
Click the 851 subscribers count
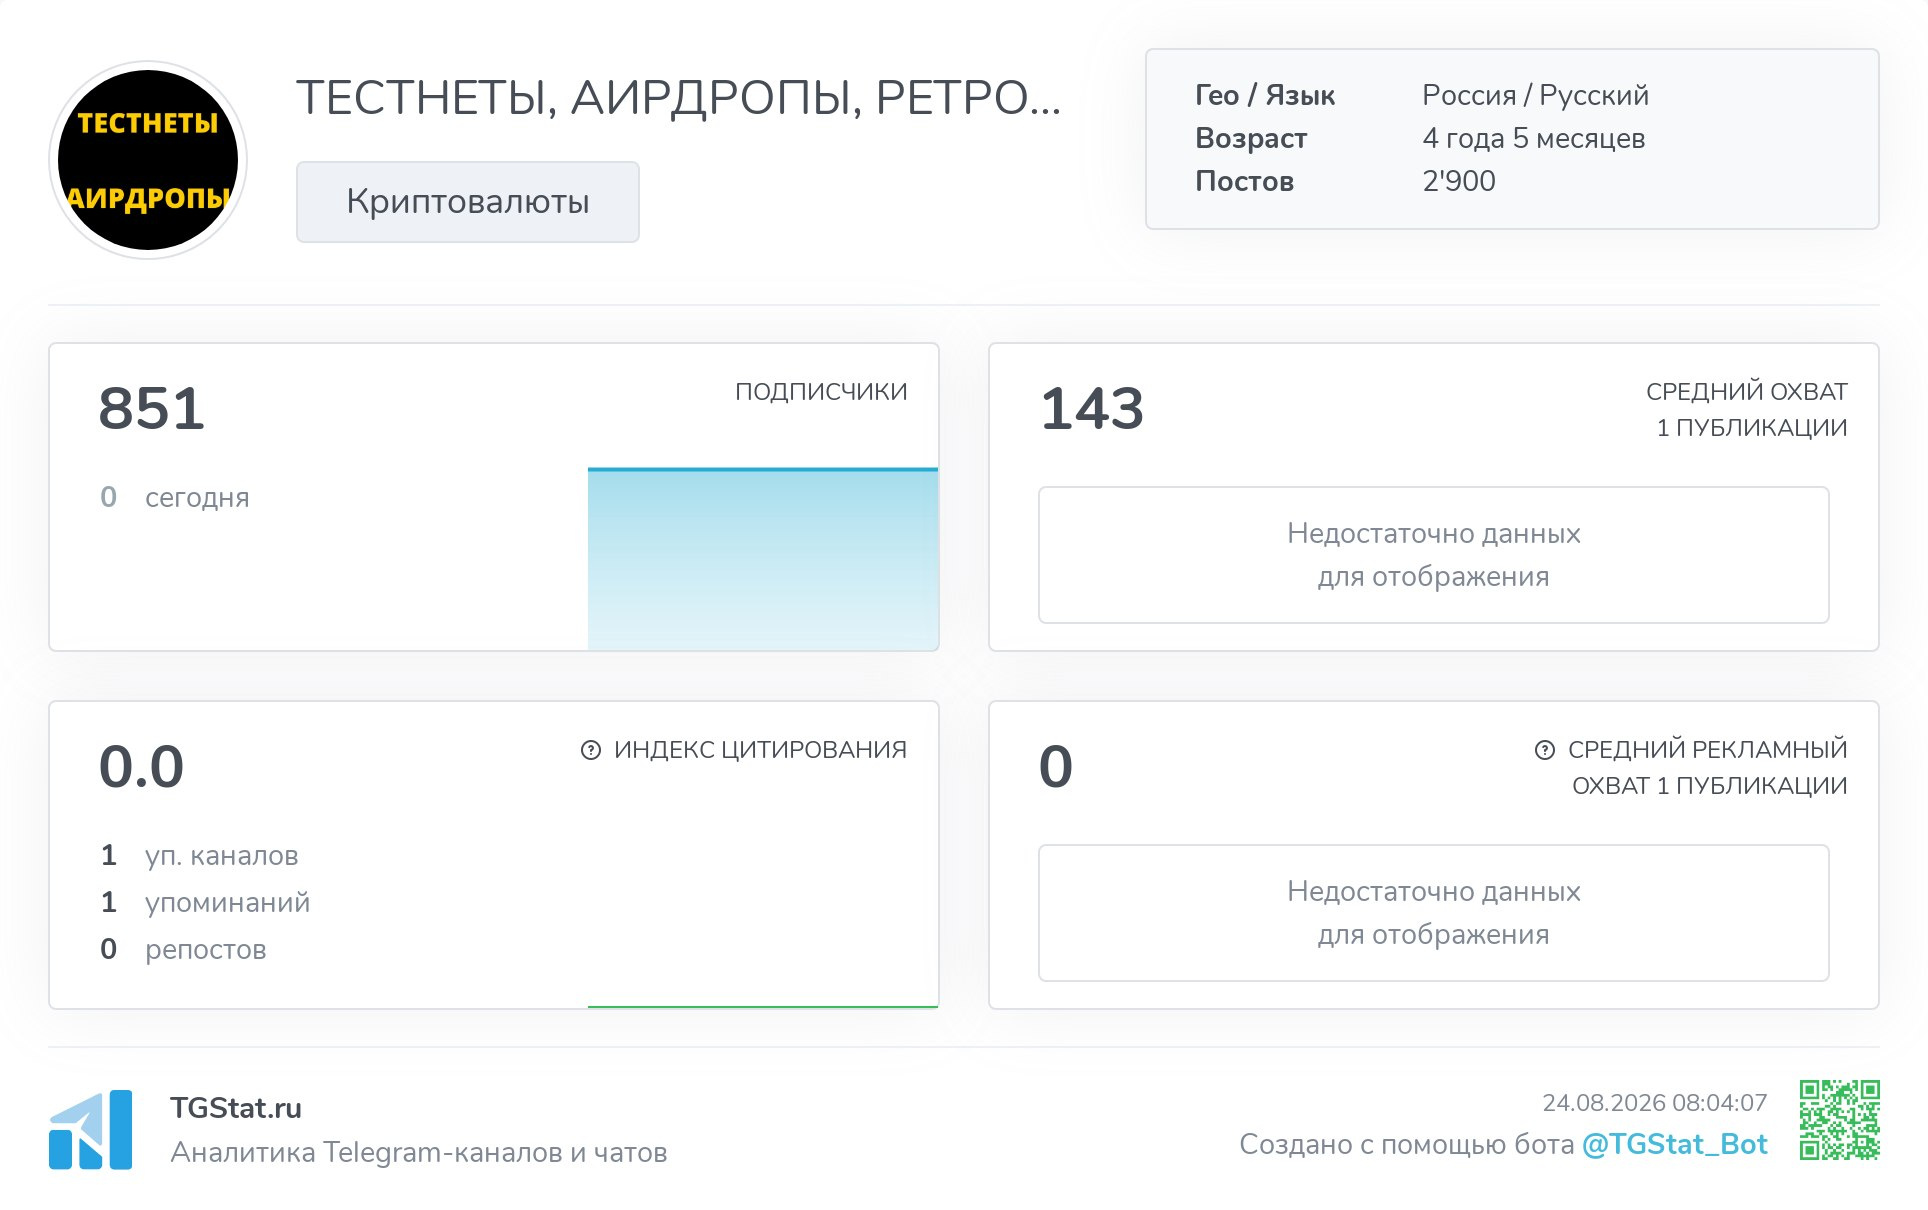tap(152, 409)
